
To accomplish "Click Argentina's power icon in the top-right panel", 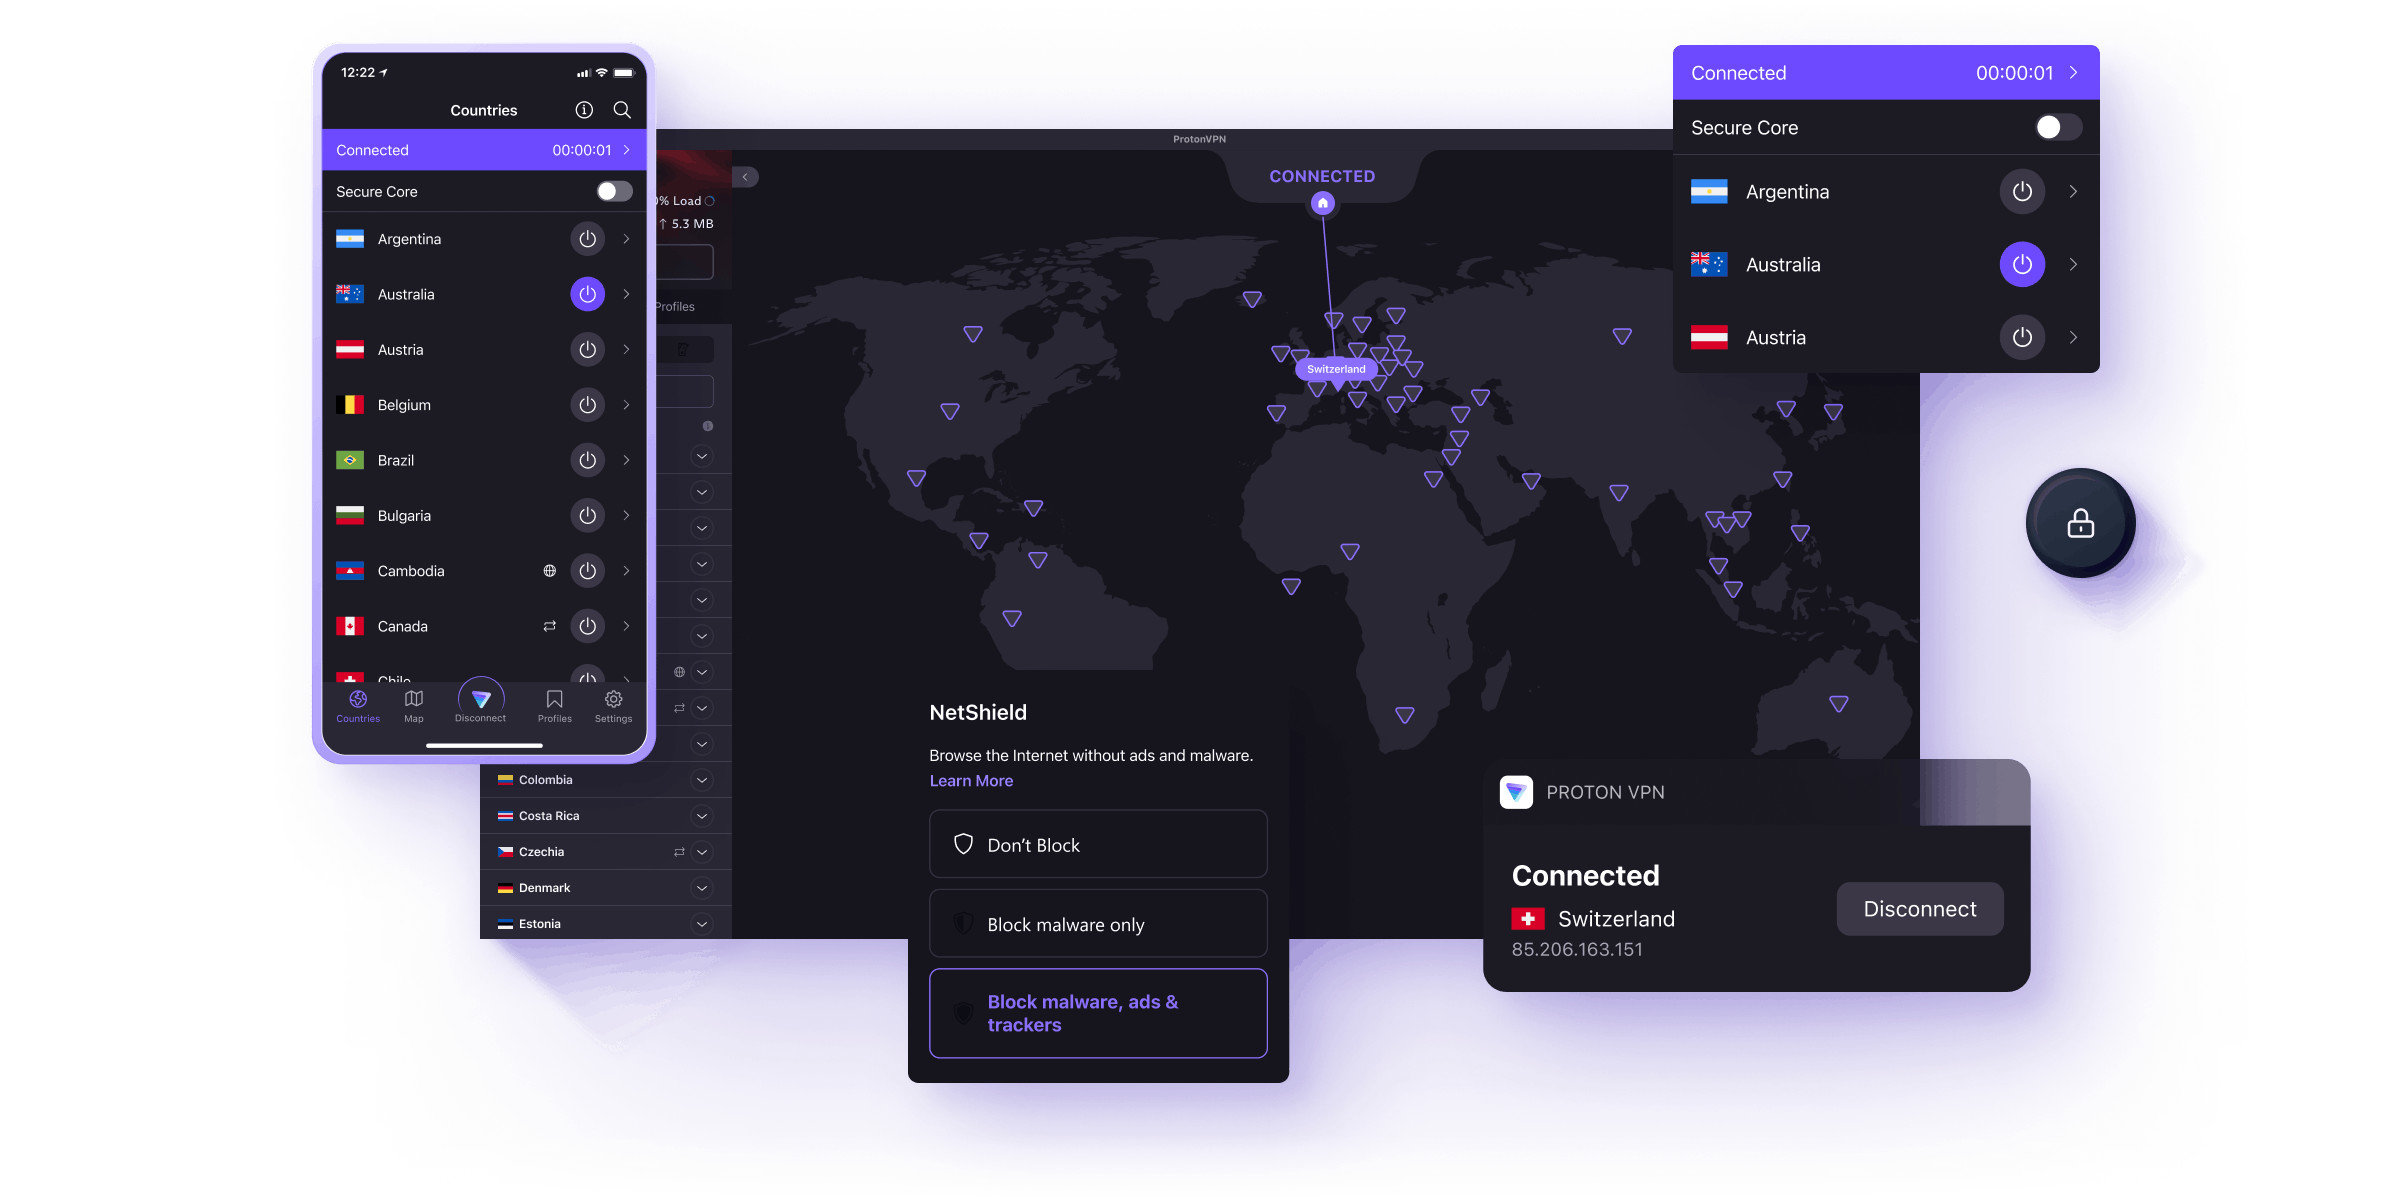I will pyautogui.click(x=2021, y=192).
